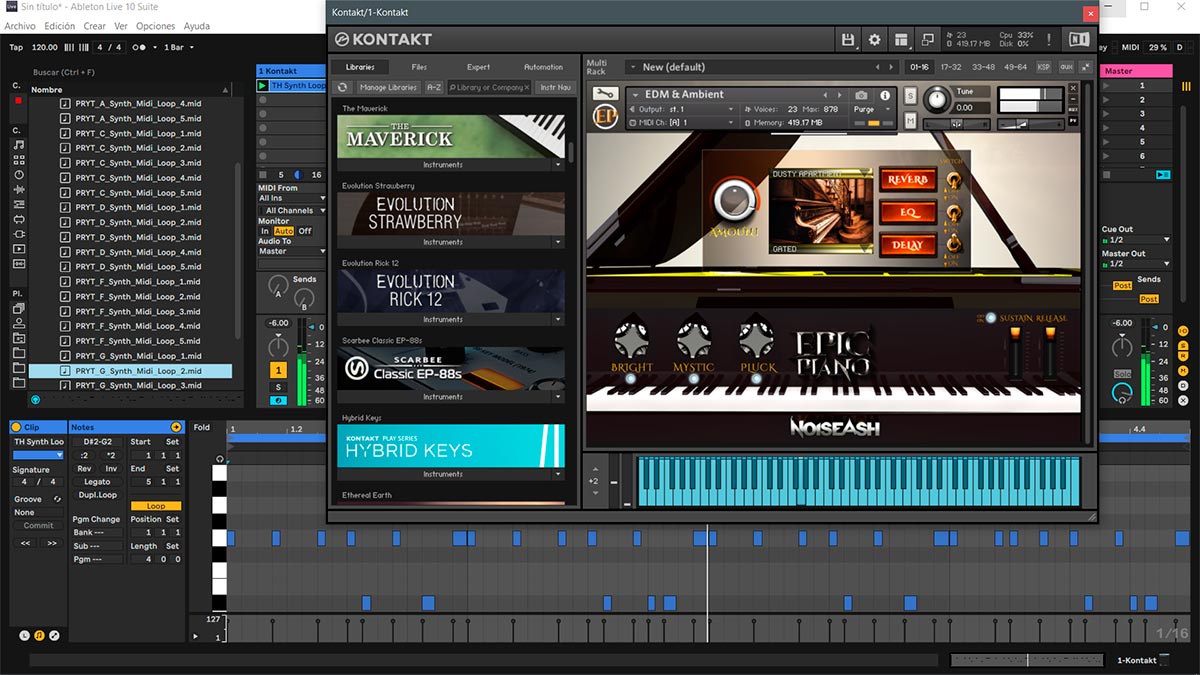Open Sounds category in Ableton browser sidebar
1200x675 pixels.
click(x=18, y=144)
